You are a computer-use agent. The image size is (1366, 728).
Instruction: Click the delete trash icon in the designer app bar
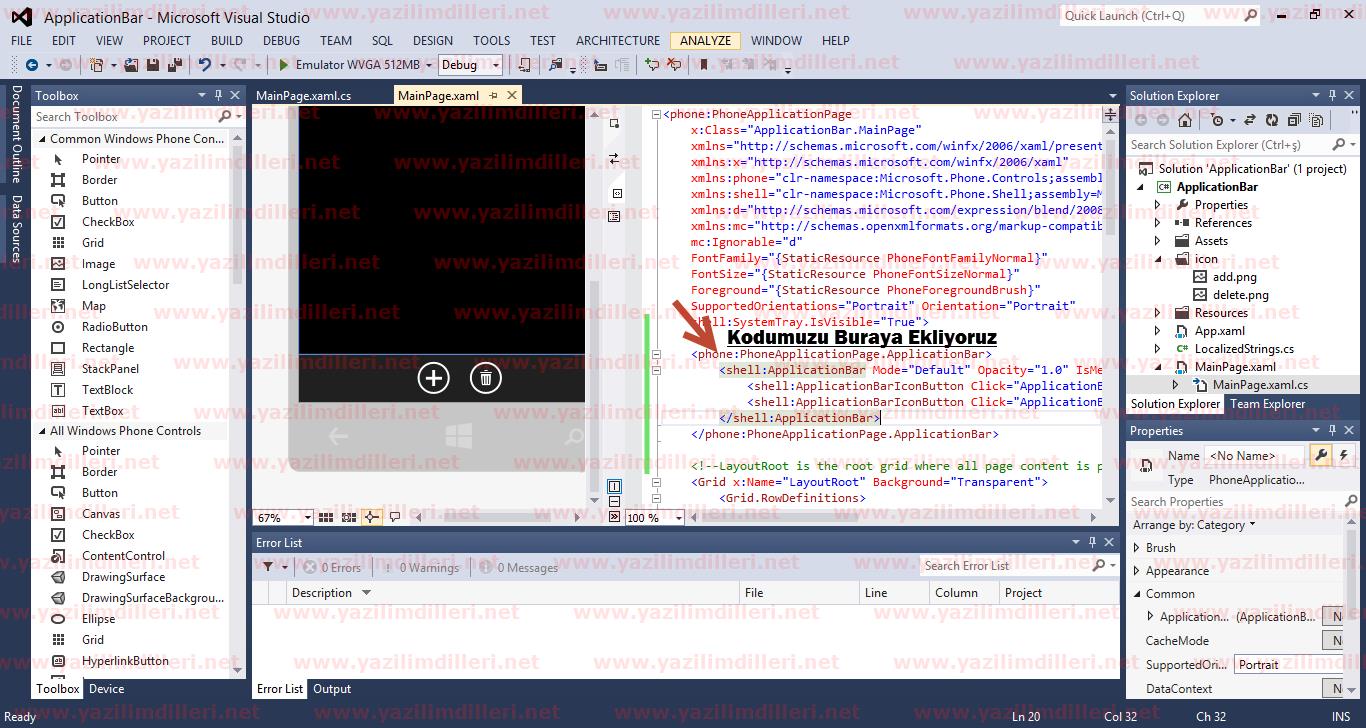tap(485, 378)
